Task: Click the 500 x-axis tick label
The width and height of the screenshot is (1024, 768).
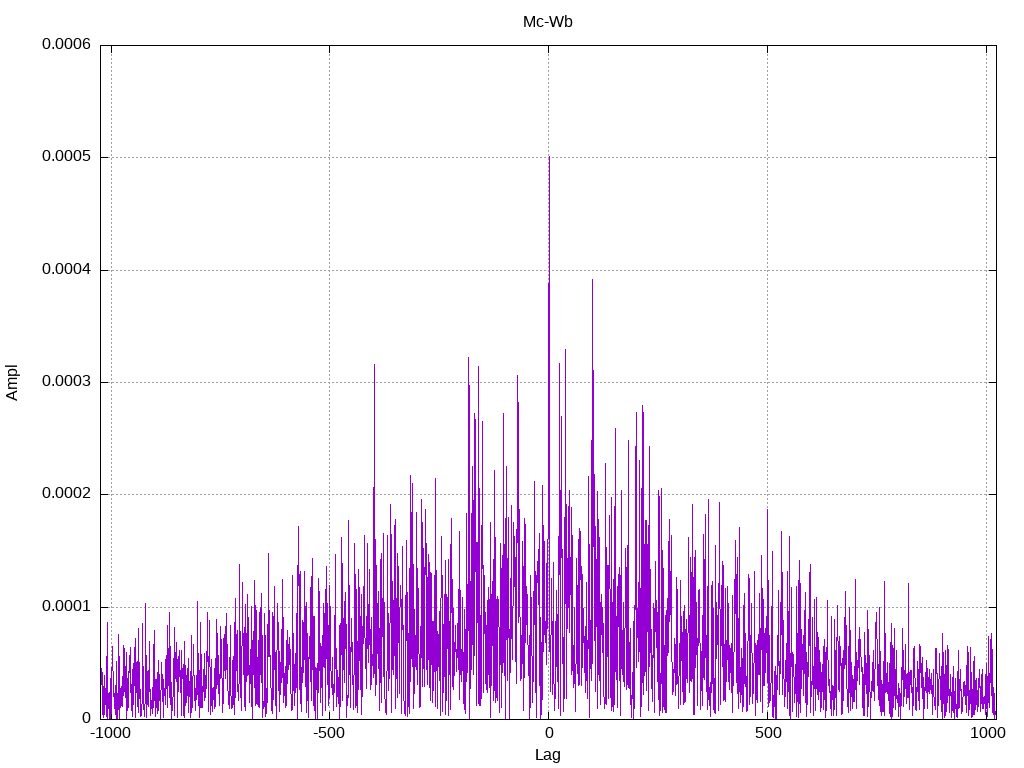Action: [768, 733]
